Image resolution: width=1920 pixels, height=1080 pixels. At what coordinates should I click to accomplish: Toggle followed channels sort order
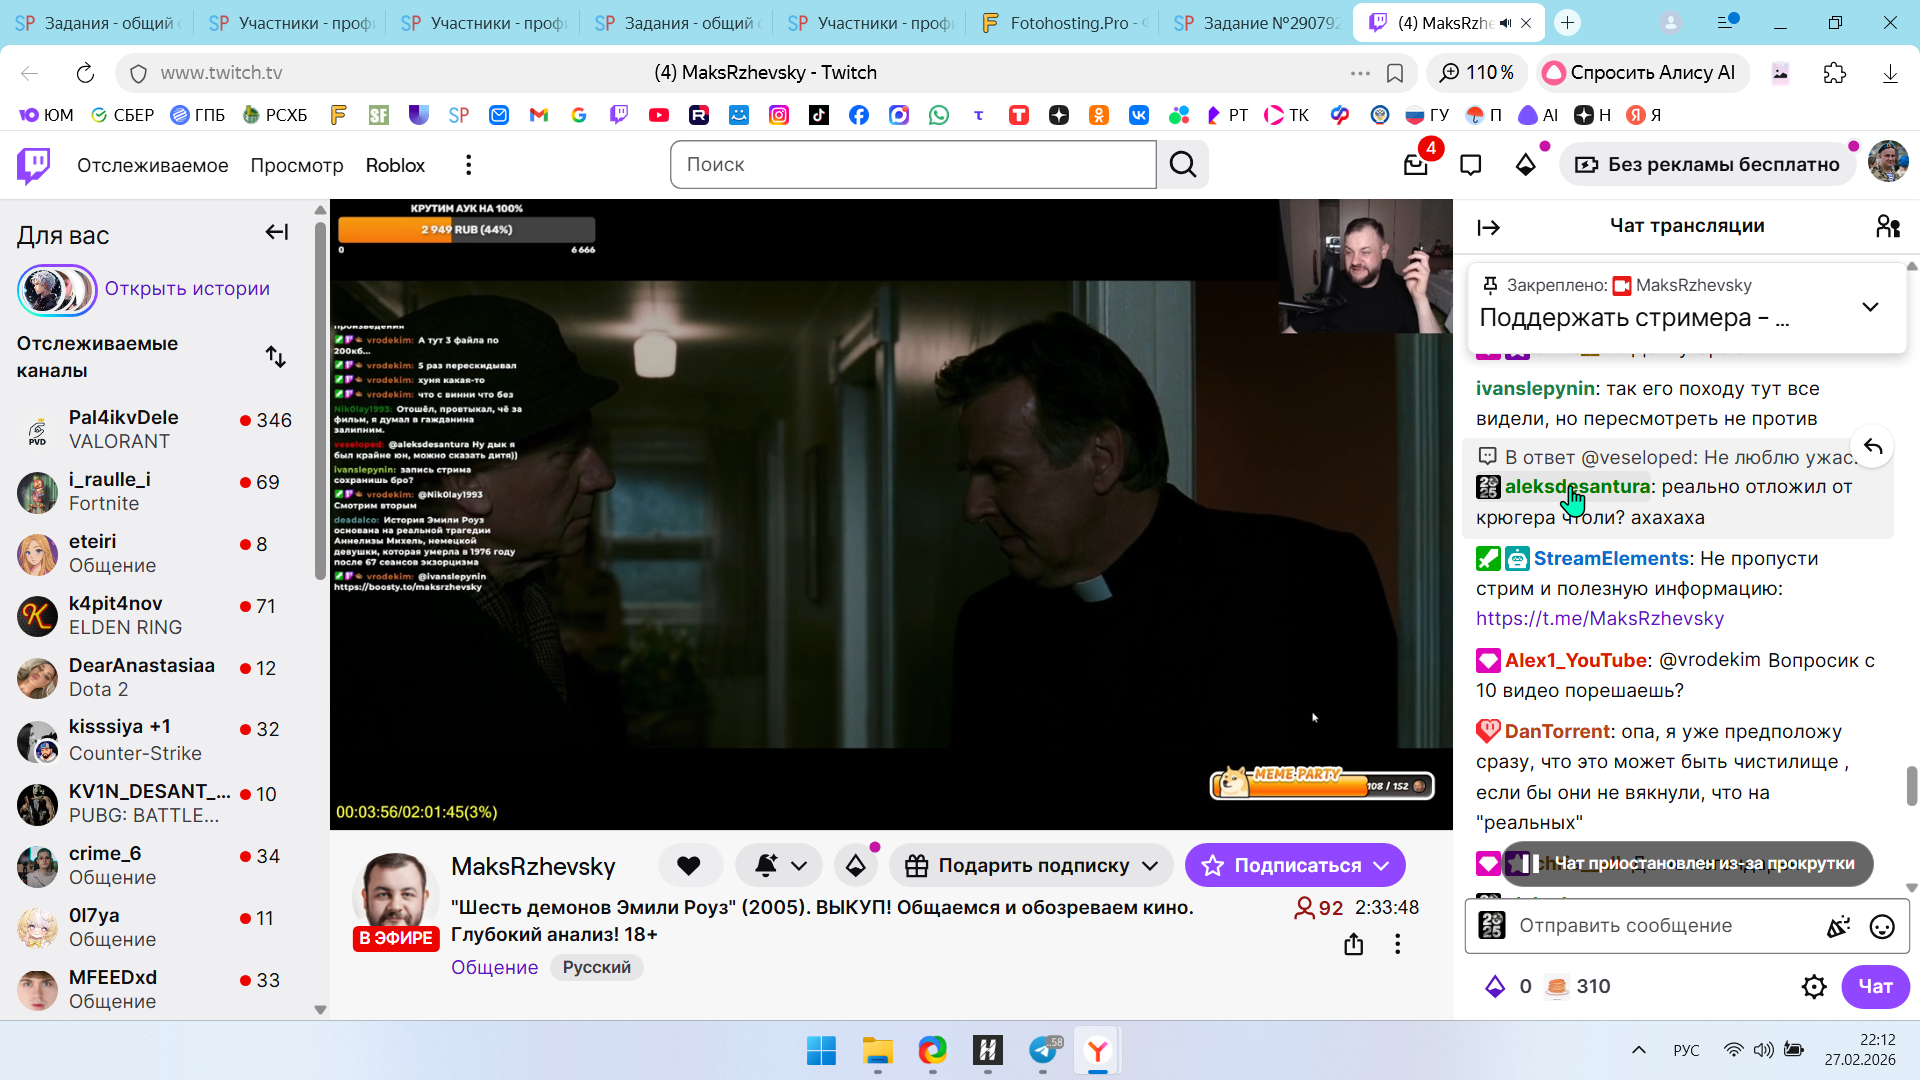[x=276, y=357]
